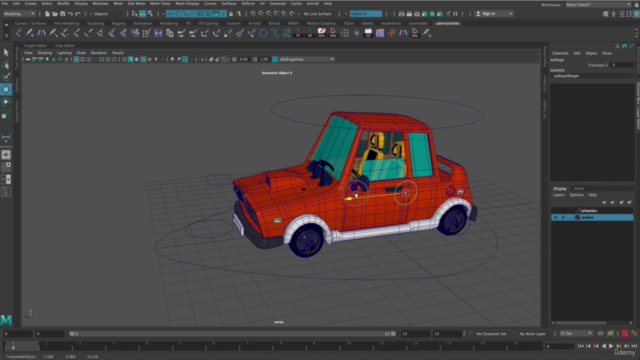Screen dimensions: 640x360
Task: Go to start of playback range
Action: coord(580,346)
